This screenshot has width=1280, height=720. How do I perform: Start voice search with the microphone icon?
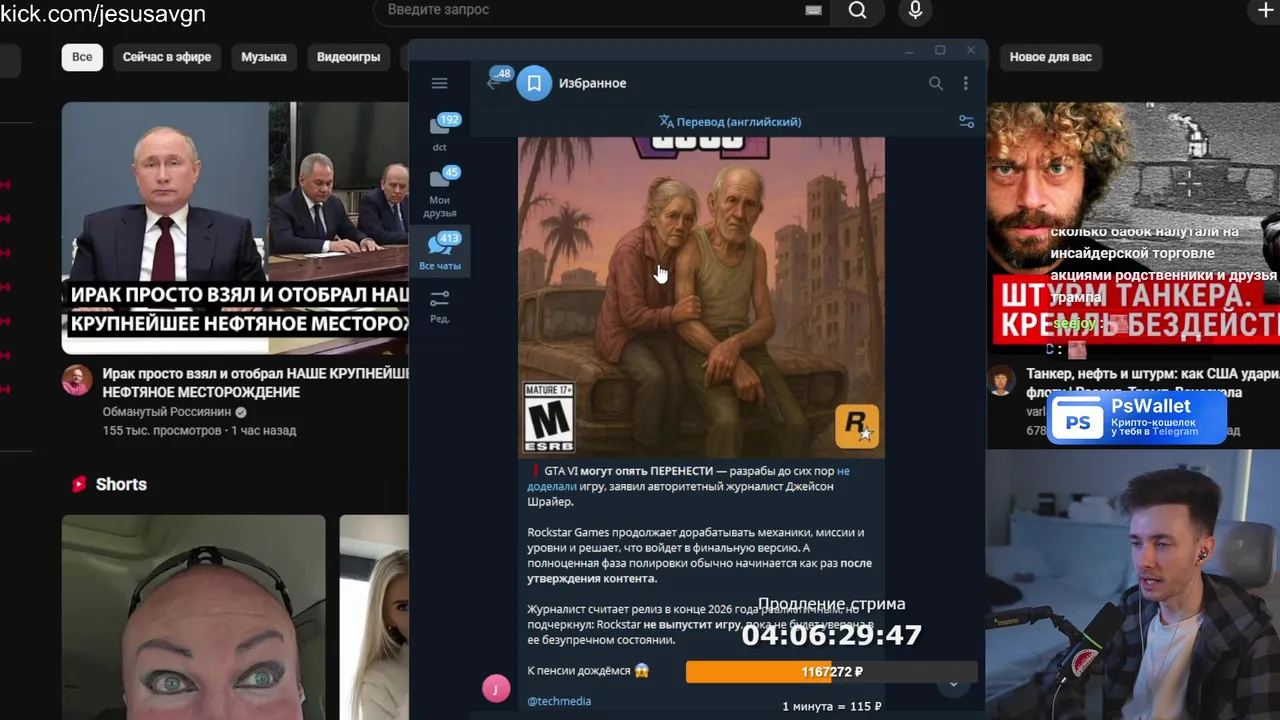pos(915,10)
